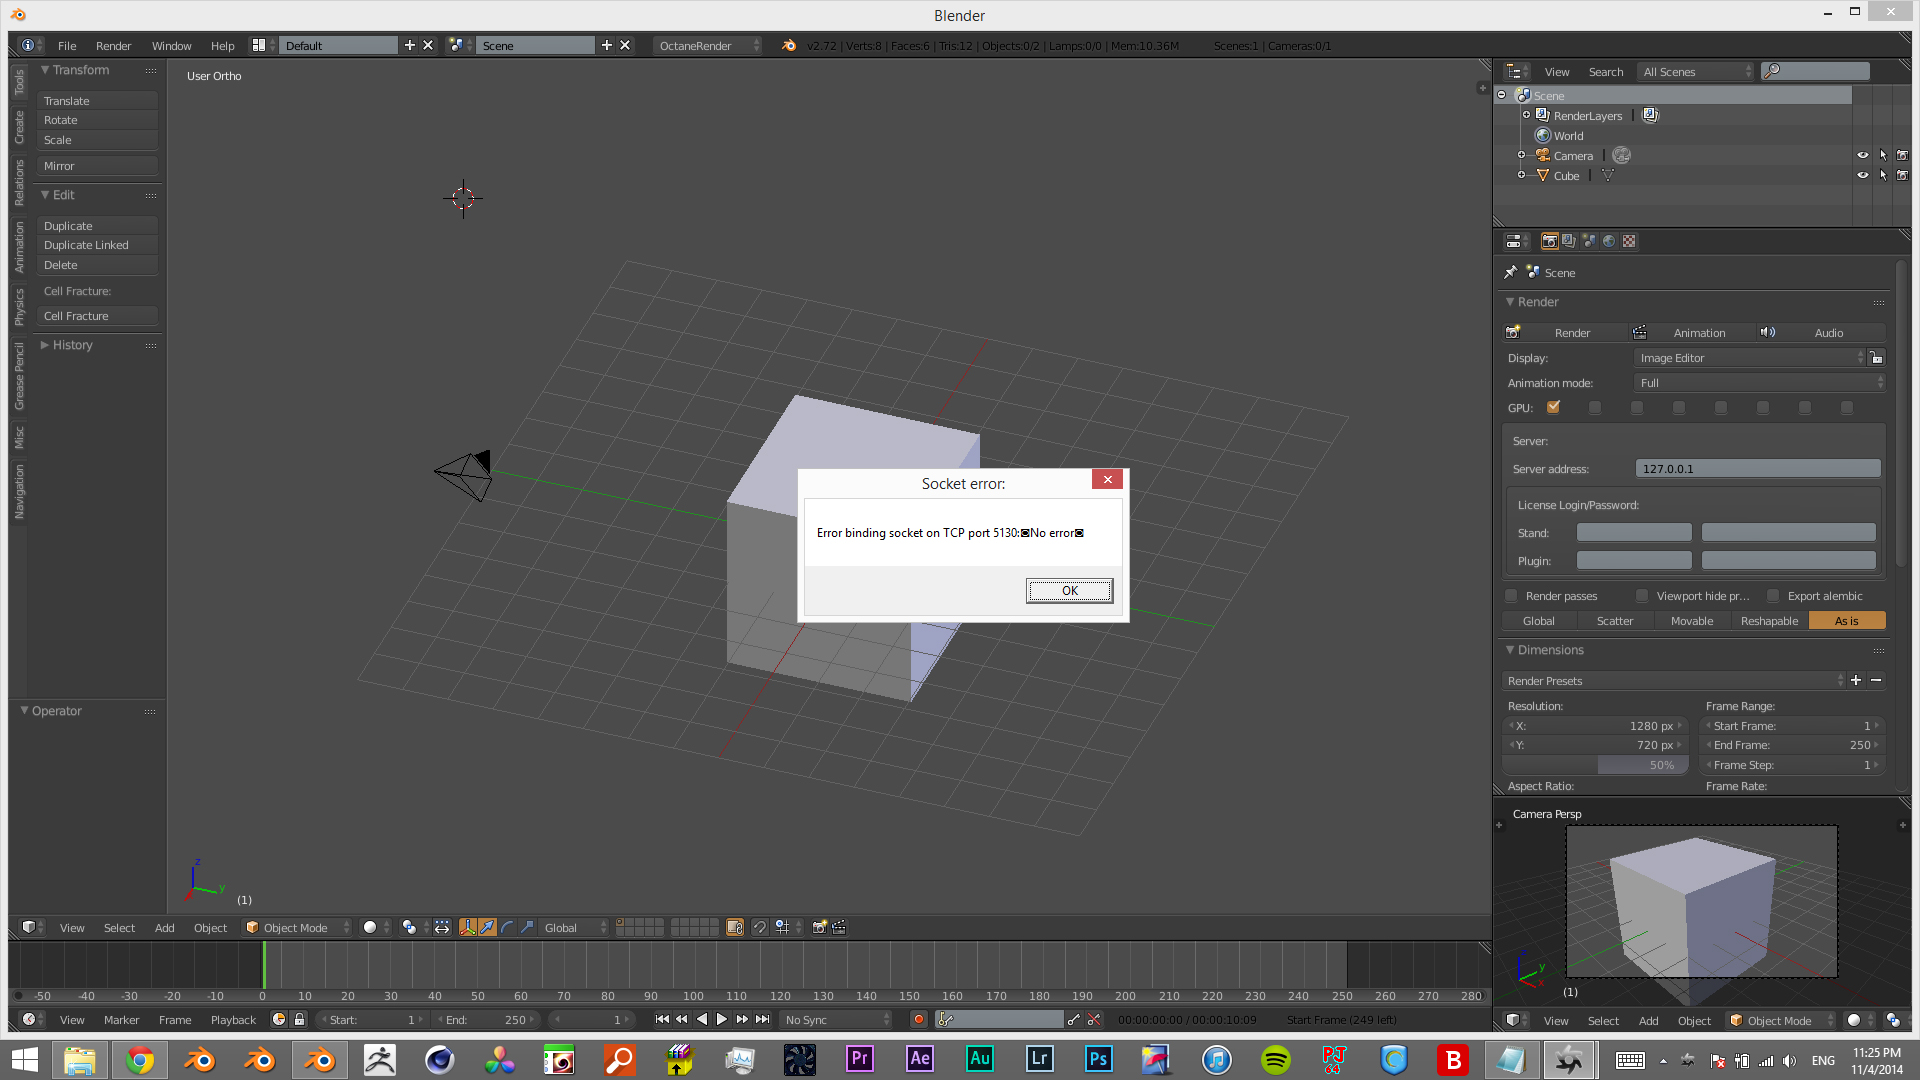1920x1080 pixels.
Task: Open the render layers properties tab icon
Action: point(1569,241)
